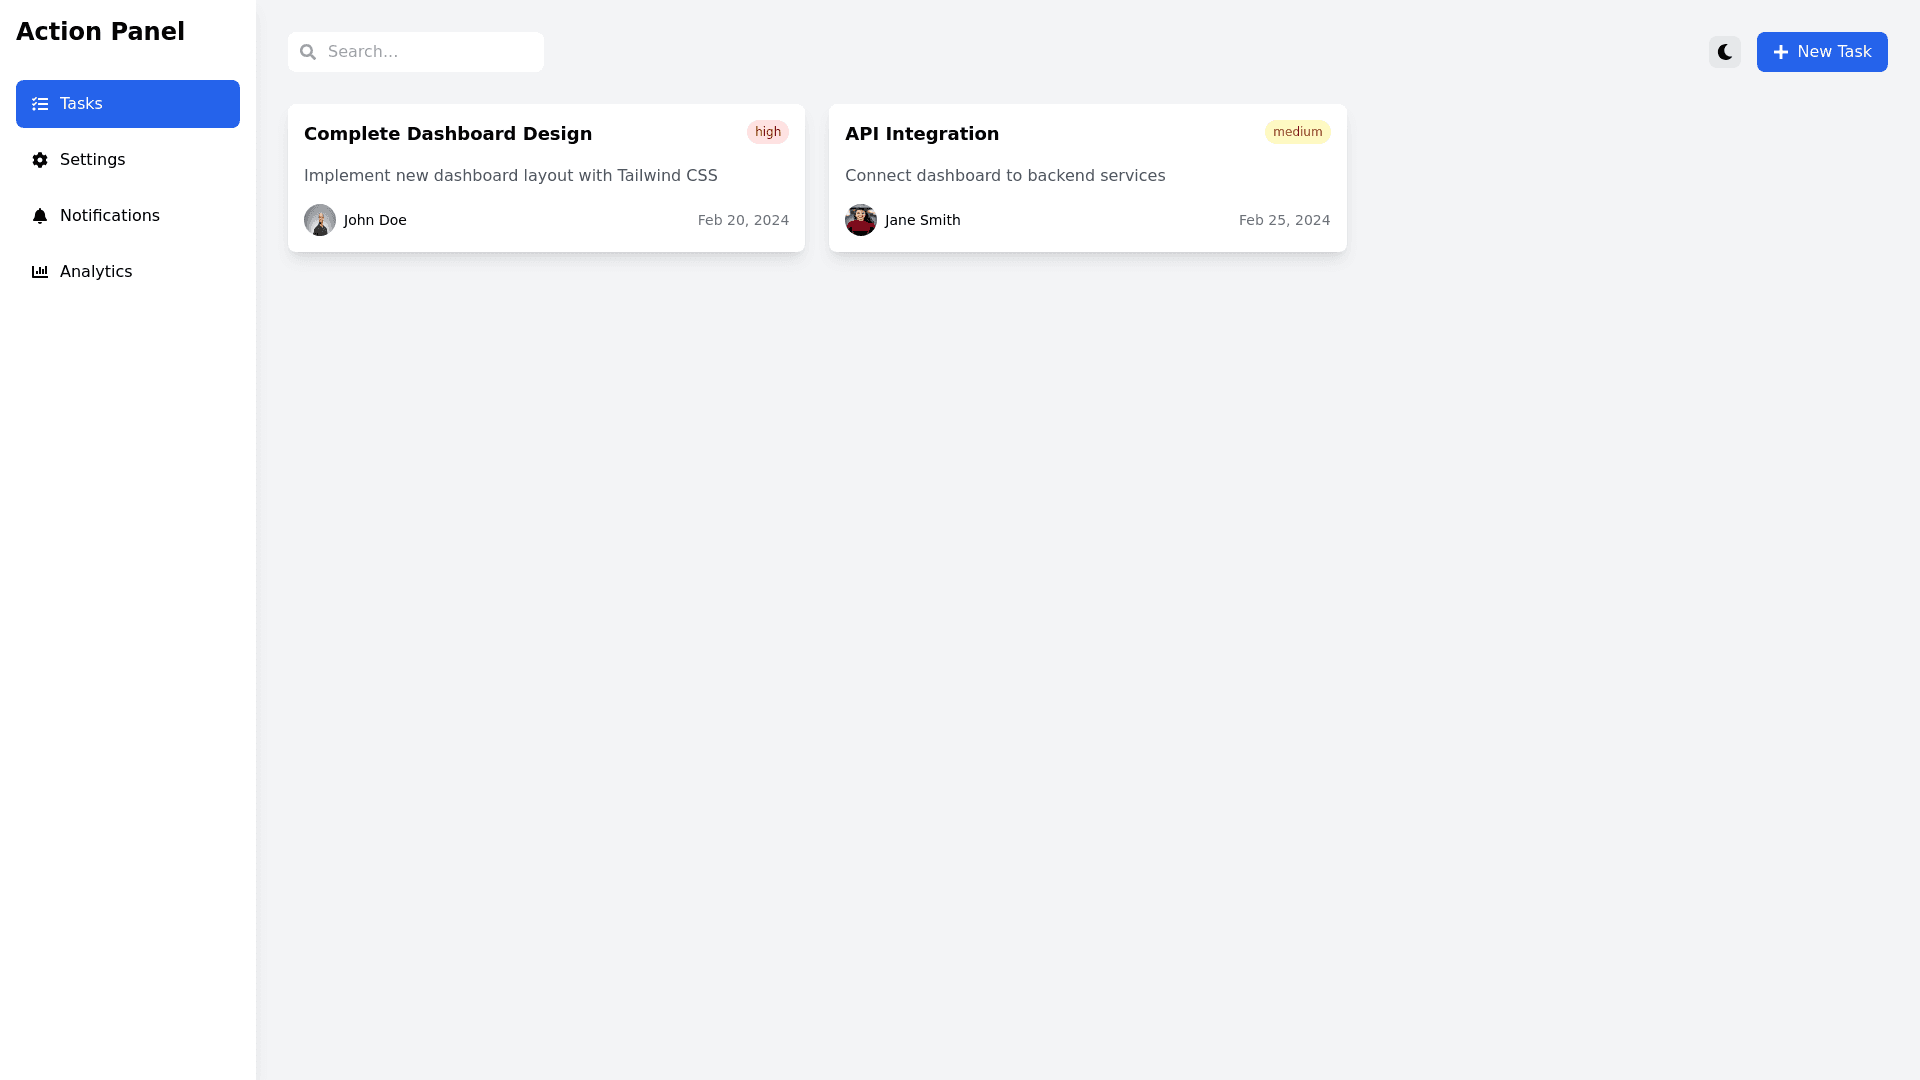Focus the Search input field
1920x1080 pixels.
pyautogui.click(x=430, y=52)
